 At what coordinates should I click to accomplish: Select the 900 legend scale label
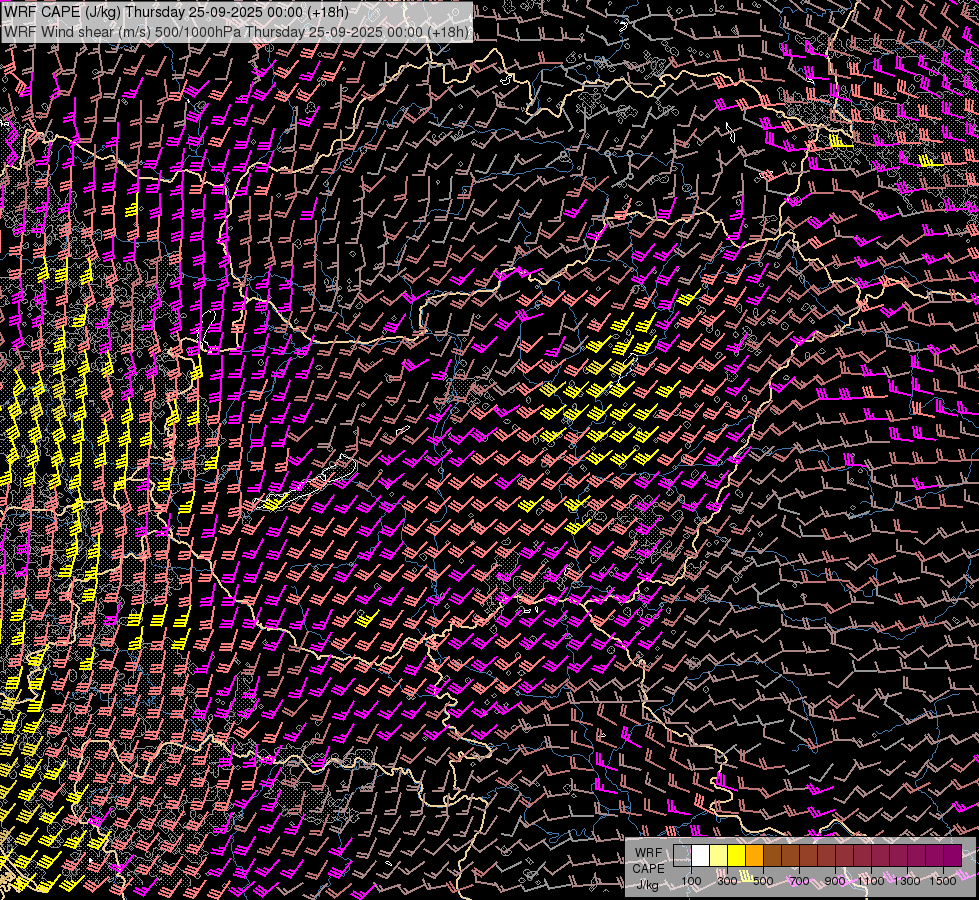(x=835, y=881)
